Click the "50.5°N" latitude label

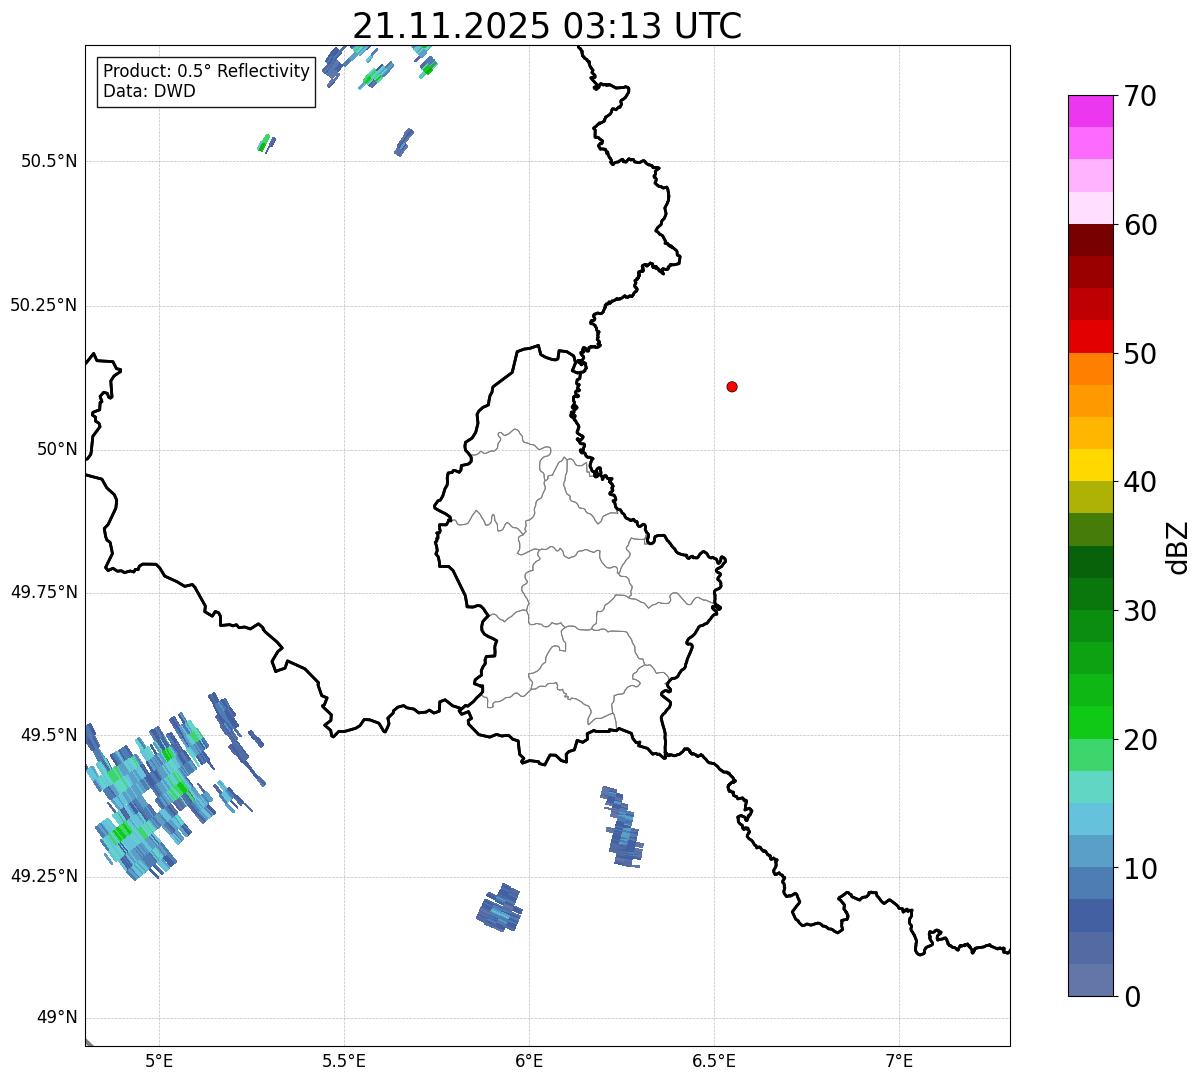[43, 161]
